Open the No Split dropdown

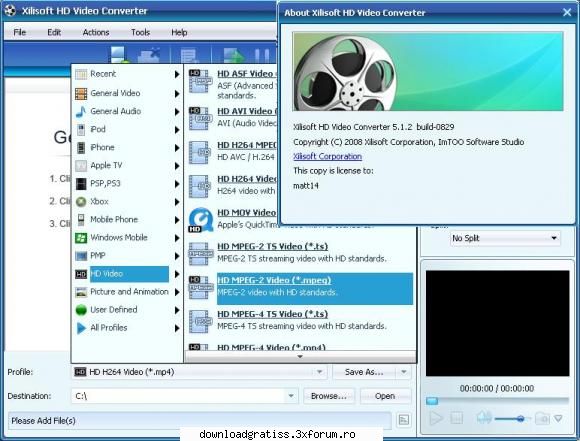(x=505, y=238)
